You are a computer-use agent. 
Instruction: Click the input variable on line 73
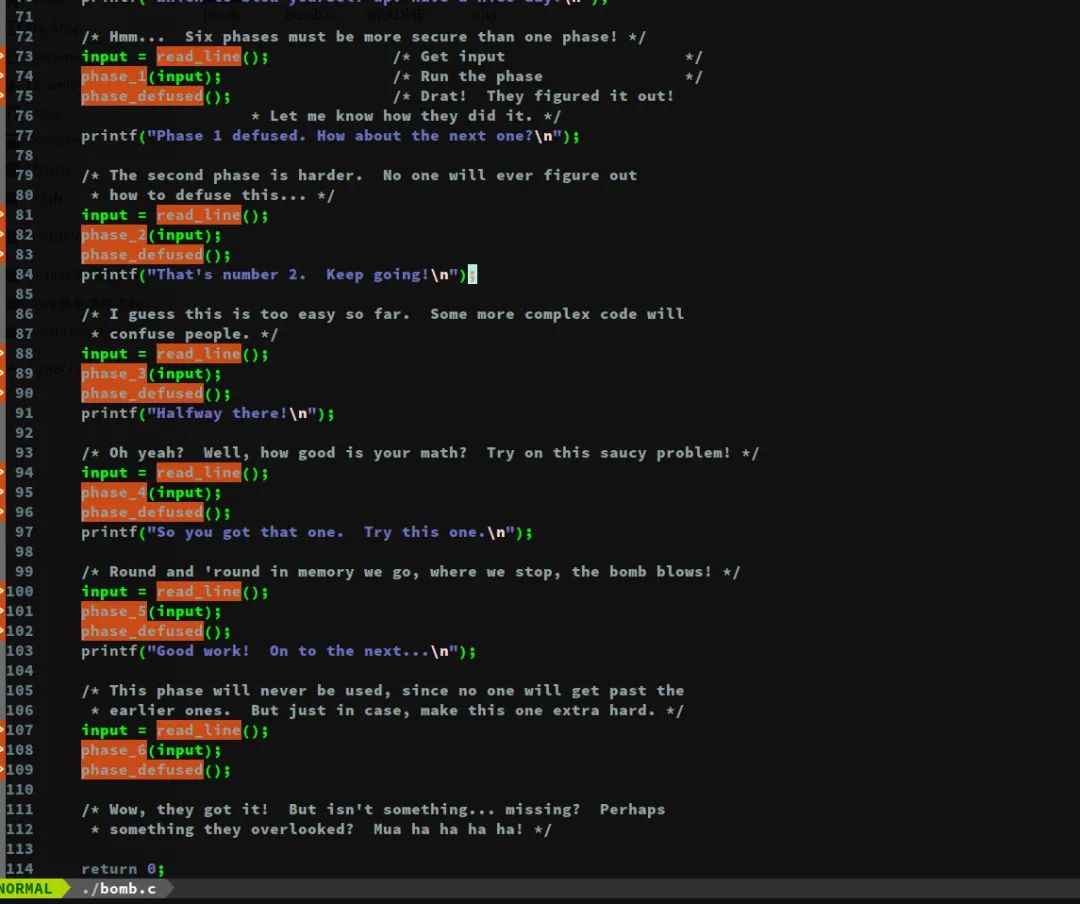tap(104, 56)
